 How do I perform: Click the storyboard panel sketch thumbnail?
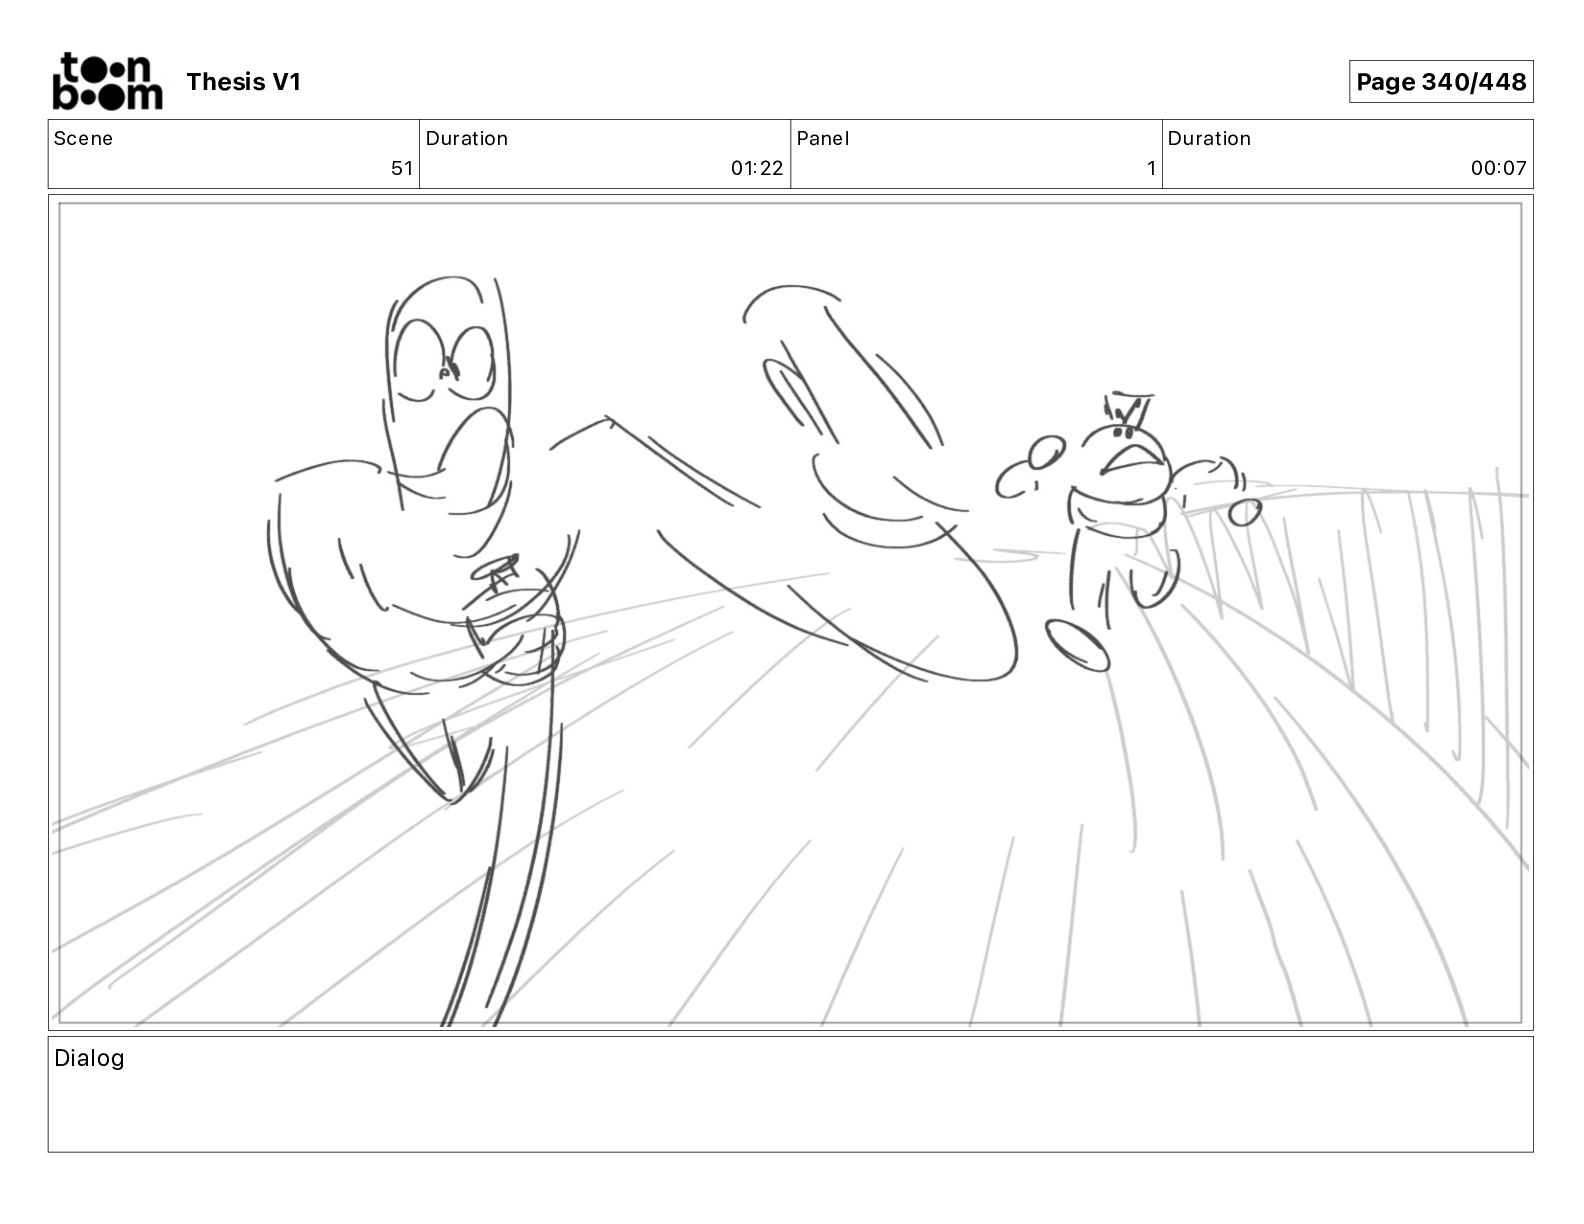pyautogui.click(x=790, y=613)
